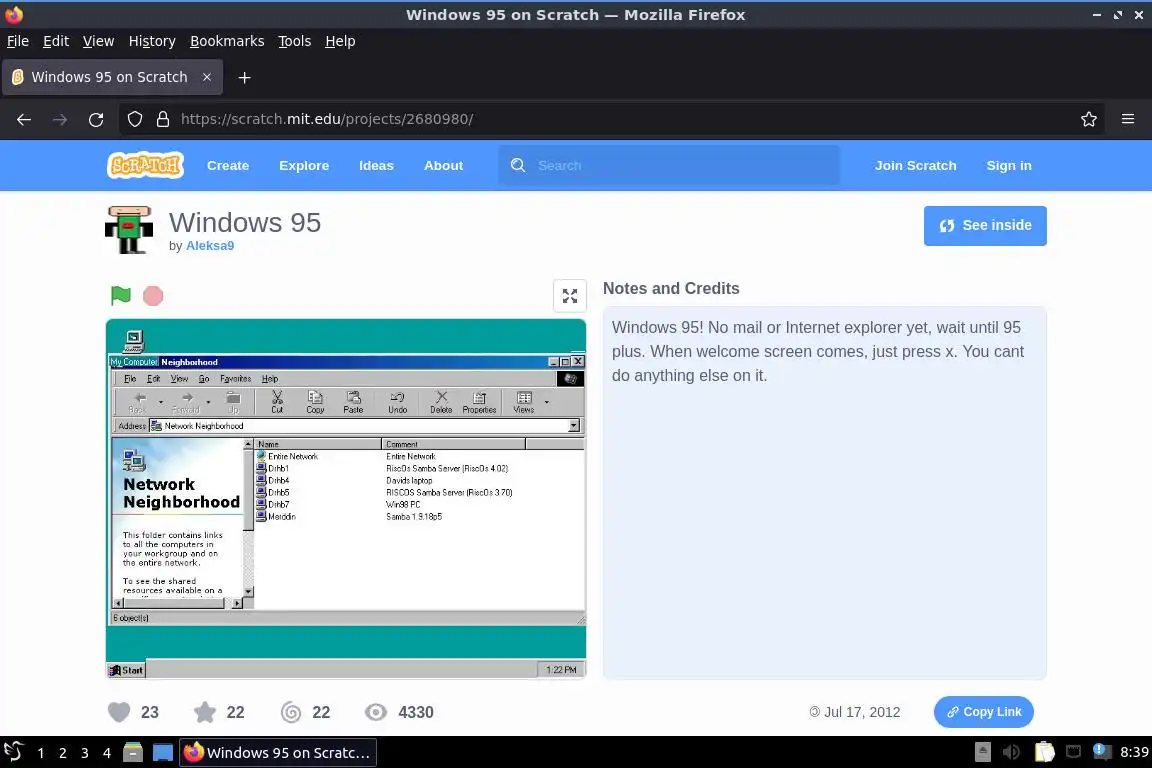Click the Aleksa9 user avatar
The width and height of the screenshot is (1152, 768).
coord(129,230)
